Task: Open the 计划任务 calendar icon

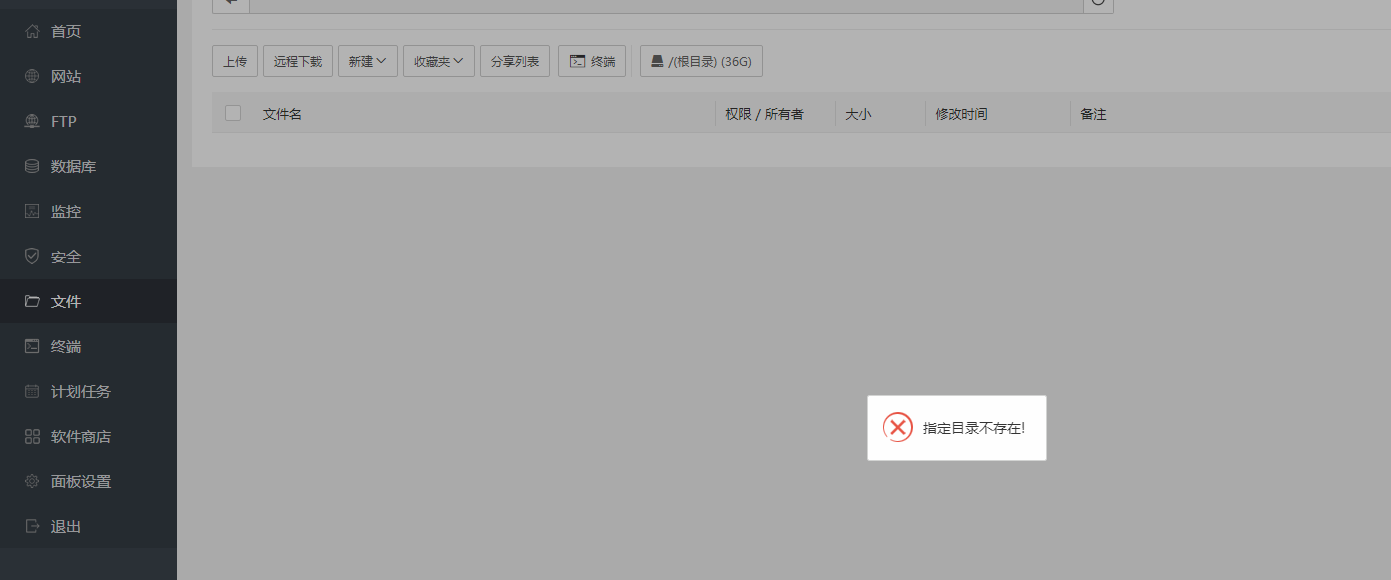Action: click(32, 391)
